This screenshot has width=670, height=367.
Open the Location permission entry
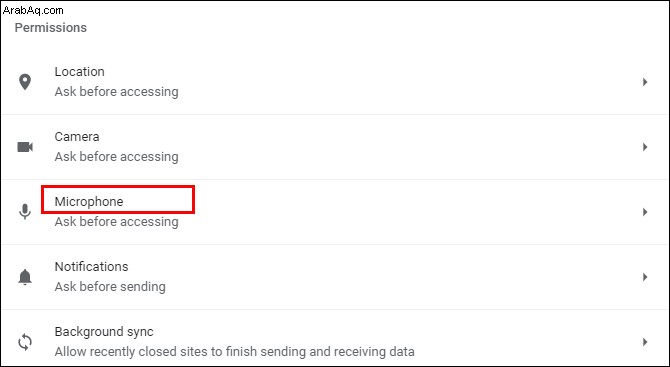tap(335, 82)
